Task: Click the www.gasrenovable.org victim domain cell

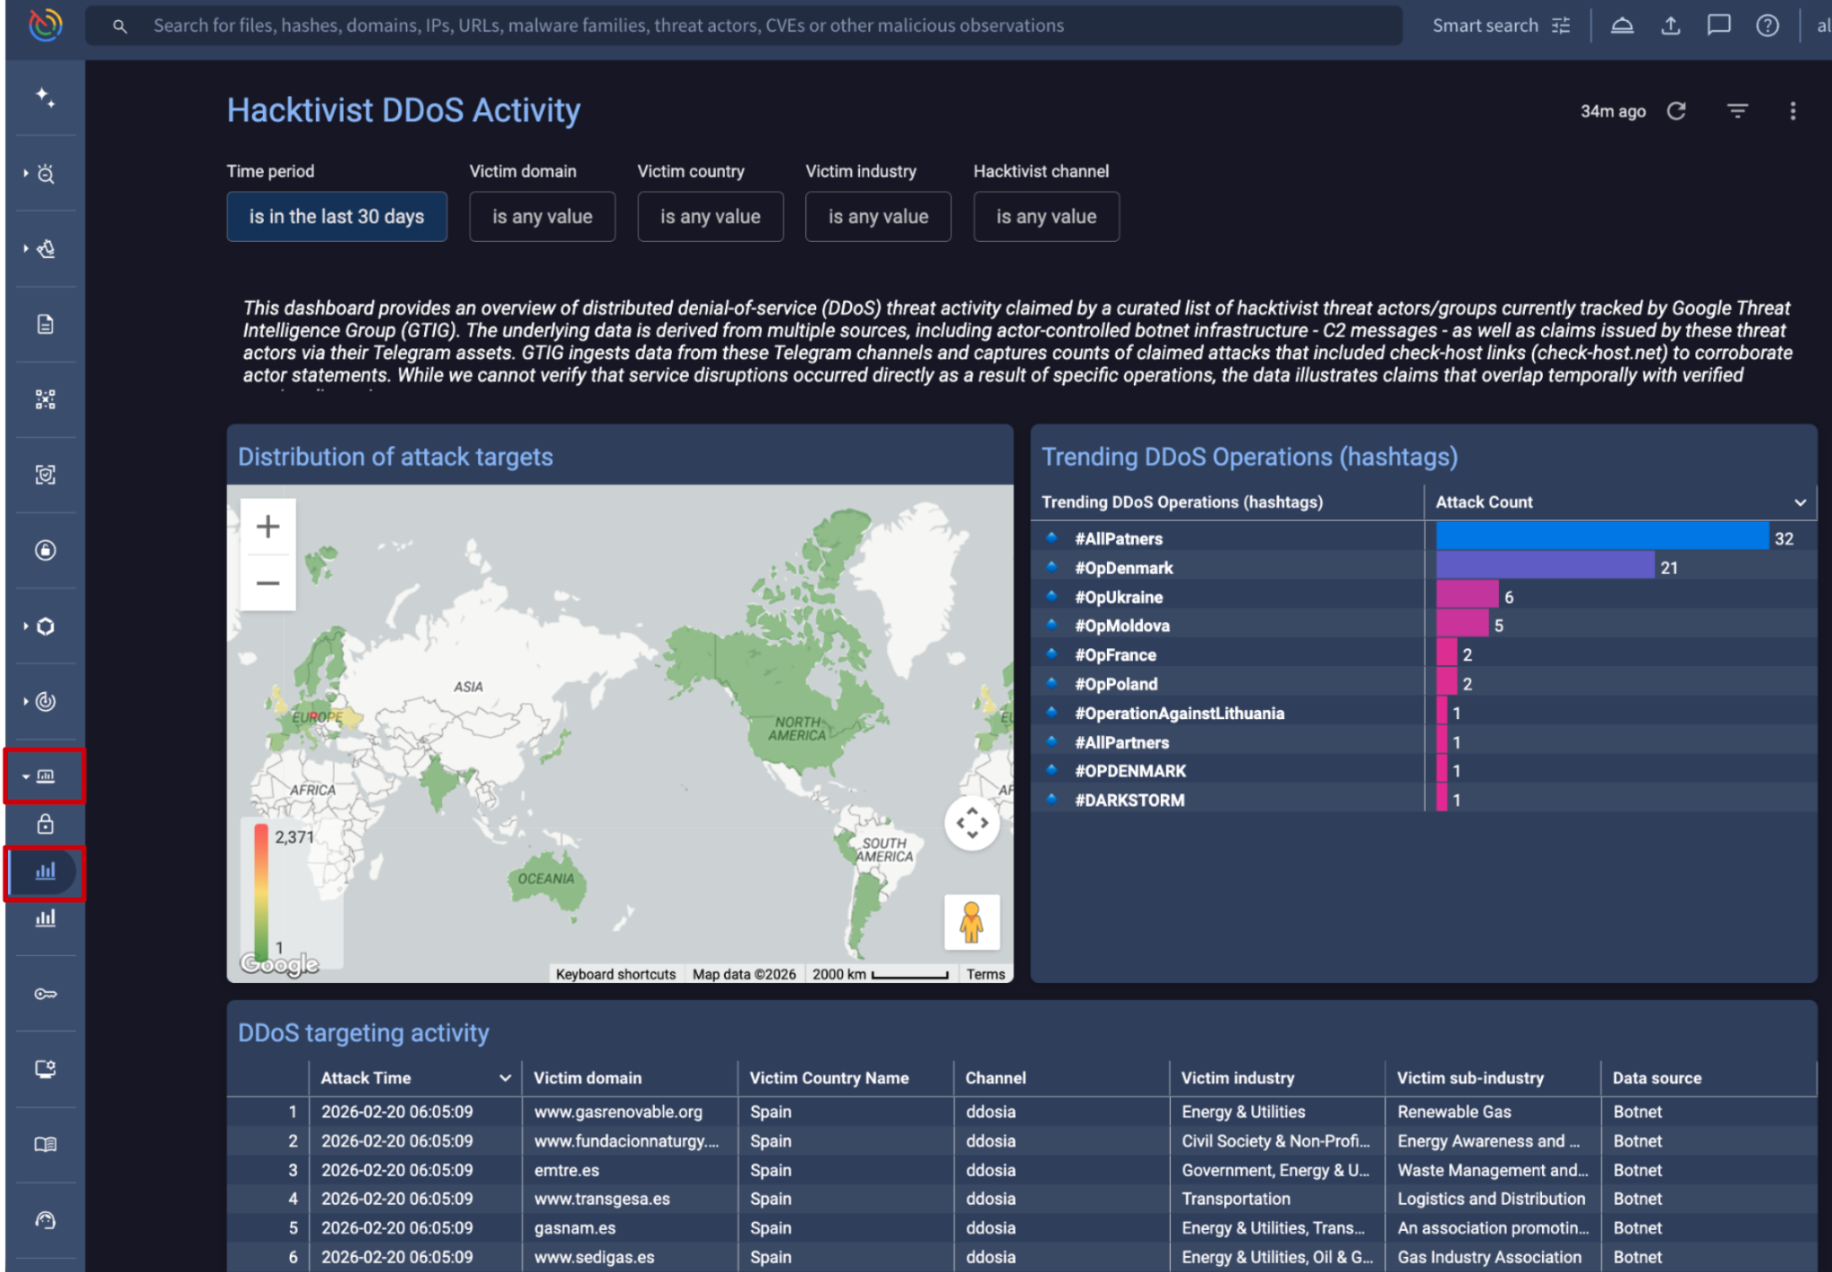Action: pos(618,1112)
